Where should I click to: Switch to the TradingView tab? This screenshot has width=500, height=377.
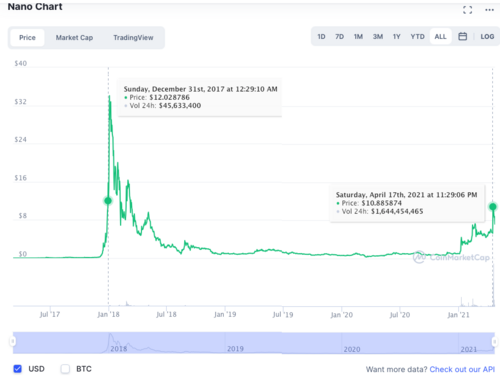tap(133, 38)
